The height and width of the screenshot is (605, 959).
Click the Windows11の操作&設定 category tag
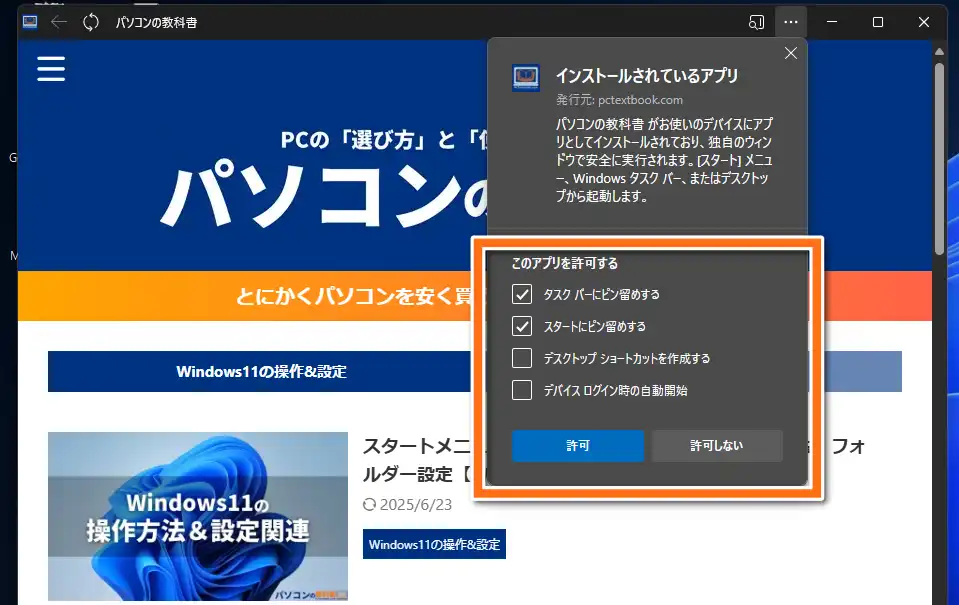pyautogui.click(x=434, y=544)
